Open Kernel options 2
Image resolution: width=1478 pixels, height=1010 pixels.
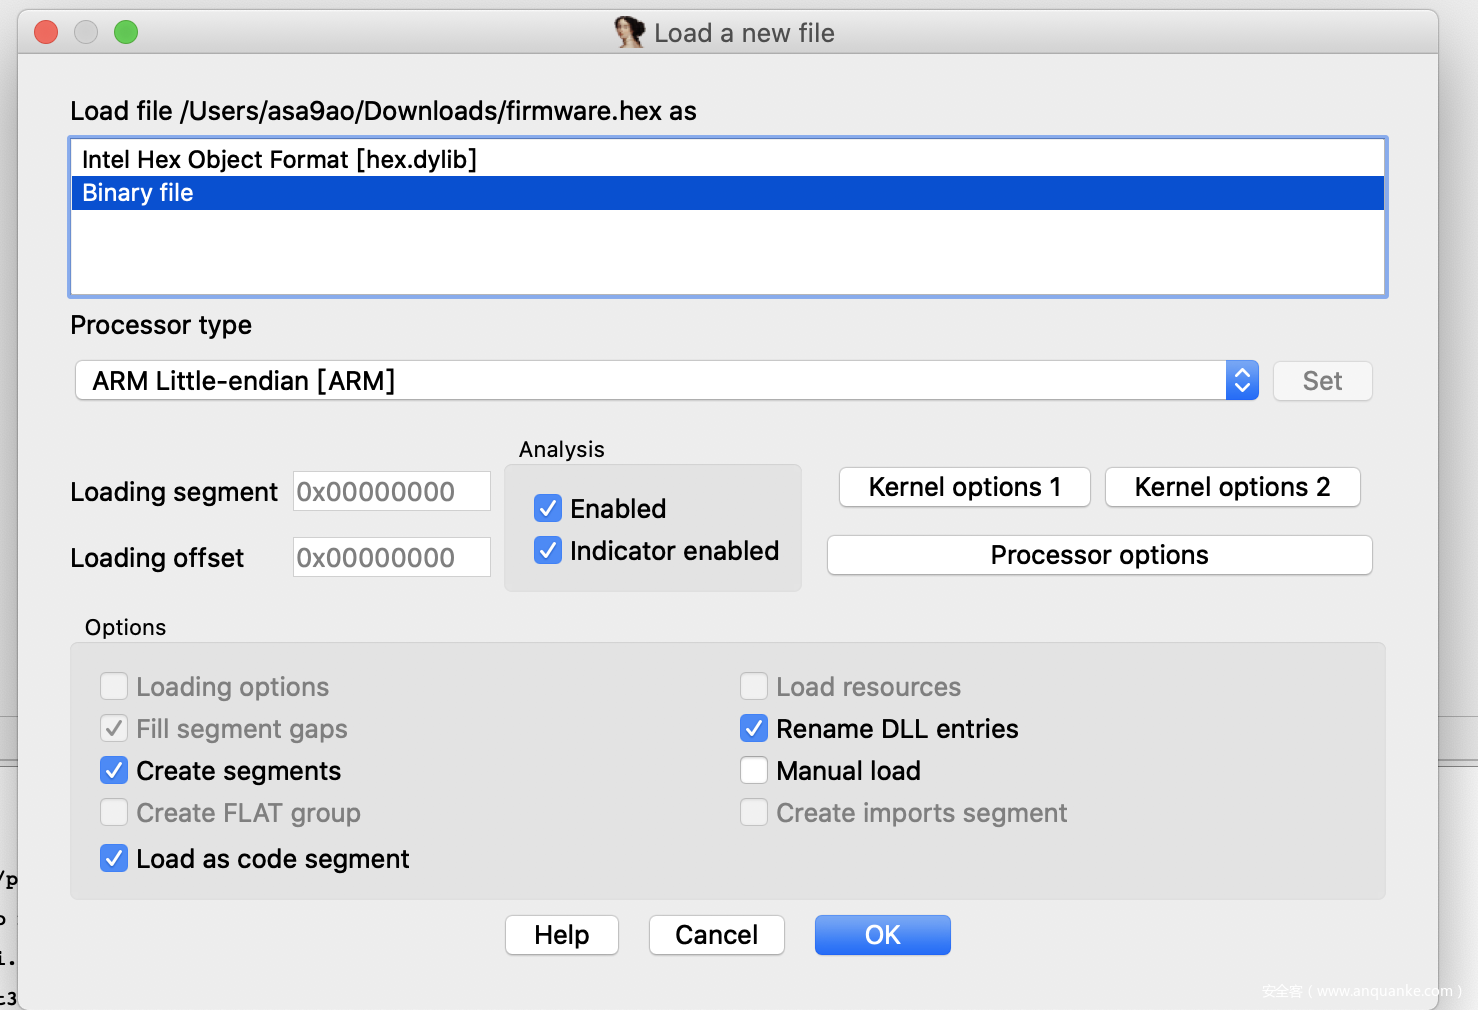tap(1231, 487)
